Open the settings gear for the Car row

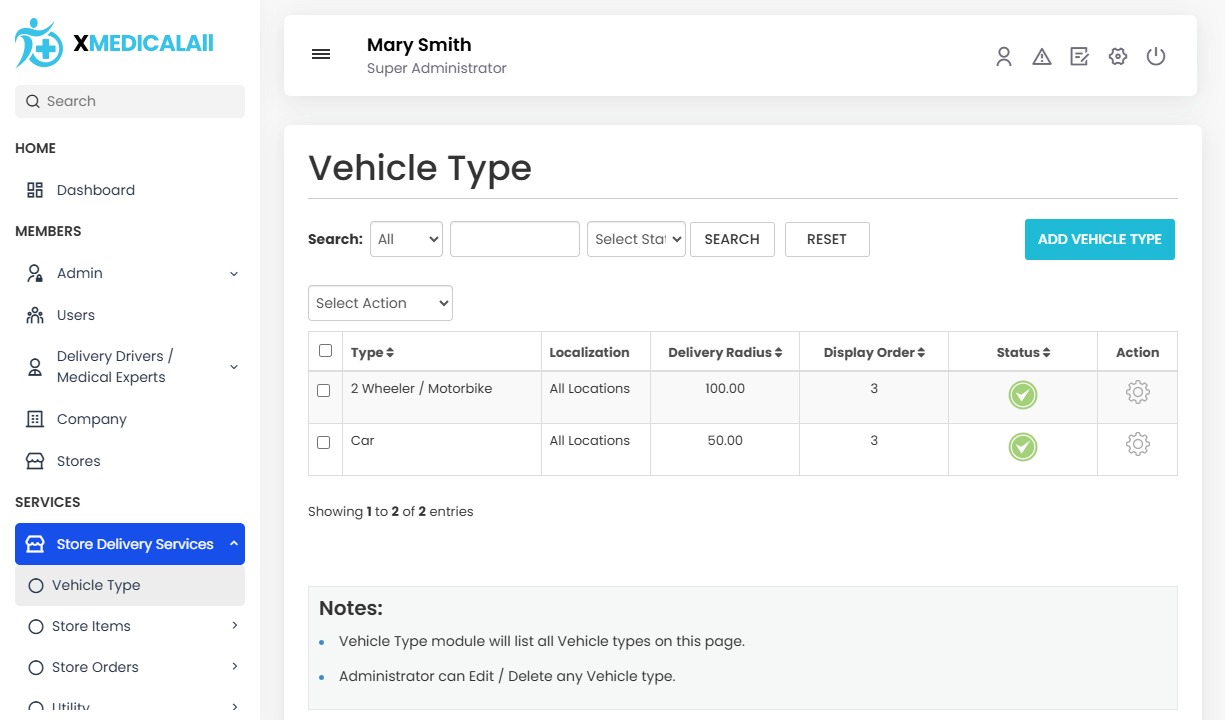pyautogui.click(x=1137, y=444)
